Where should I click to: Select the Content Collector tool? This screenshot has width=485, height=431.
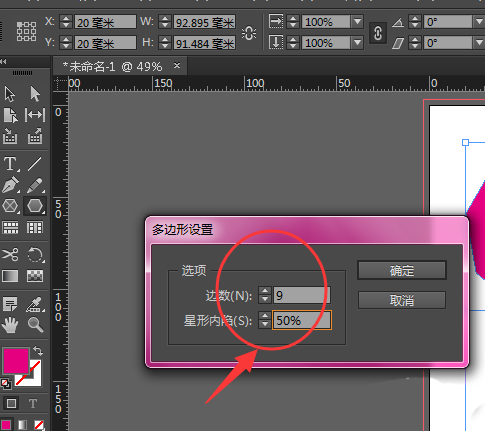pos(10,136)
